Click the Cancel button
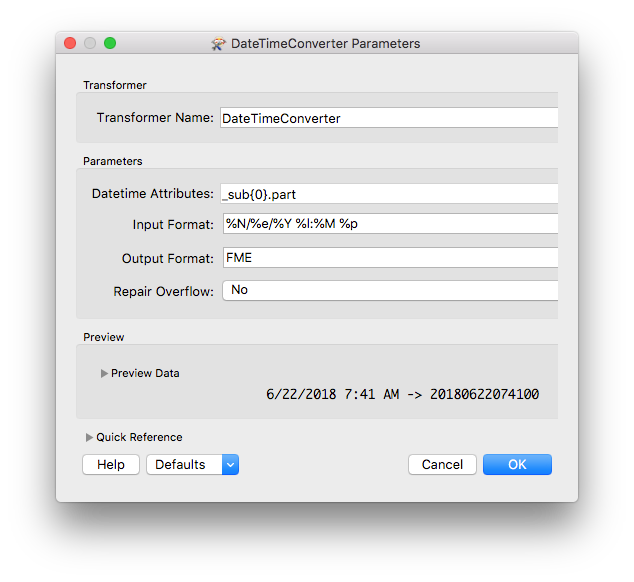 [442, 464]
